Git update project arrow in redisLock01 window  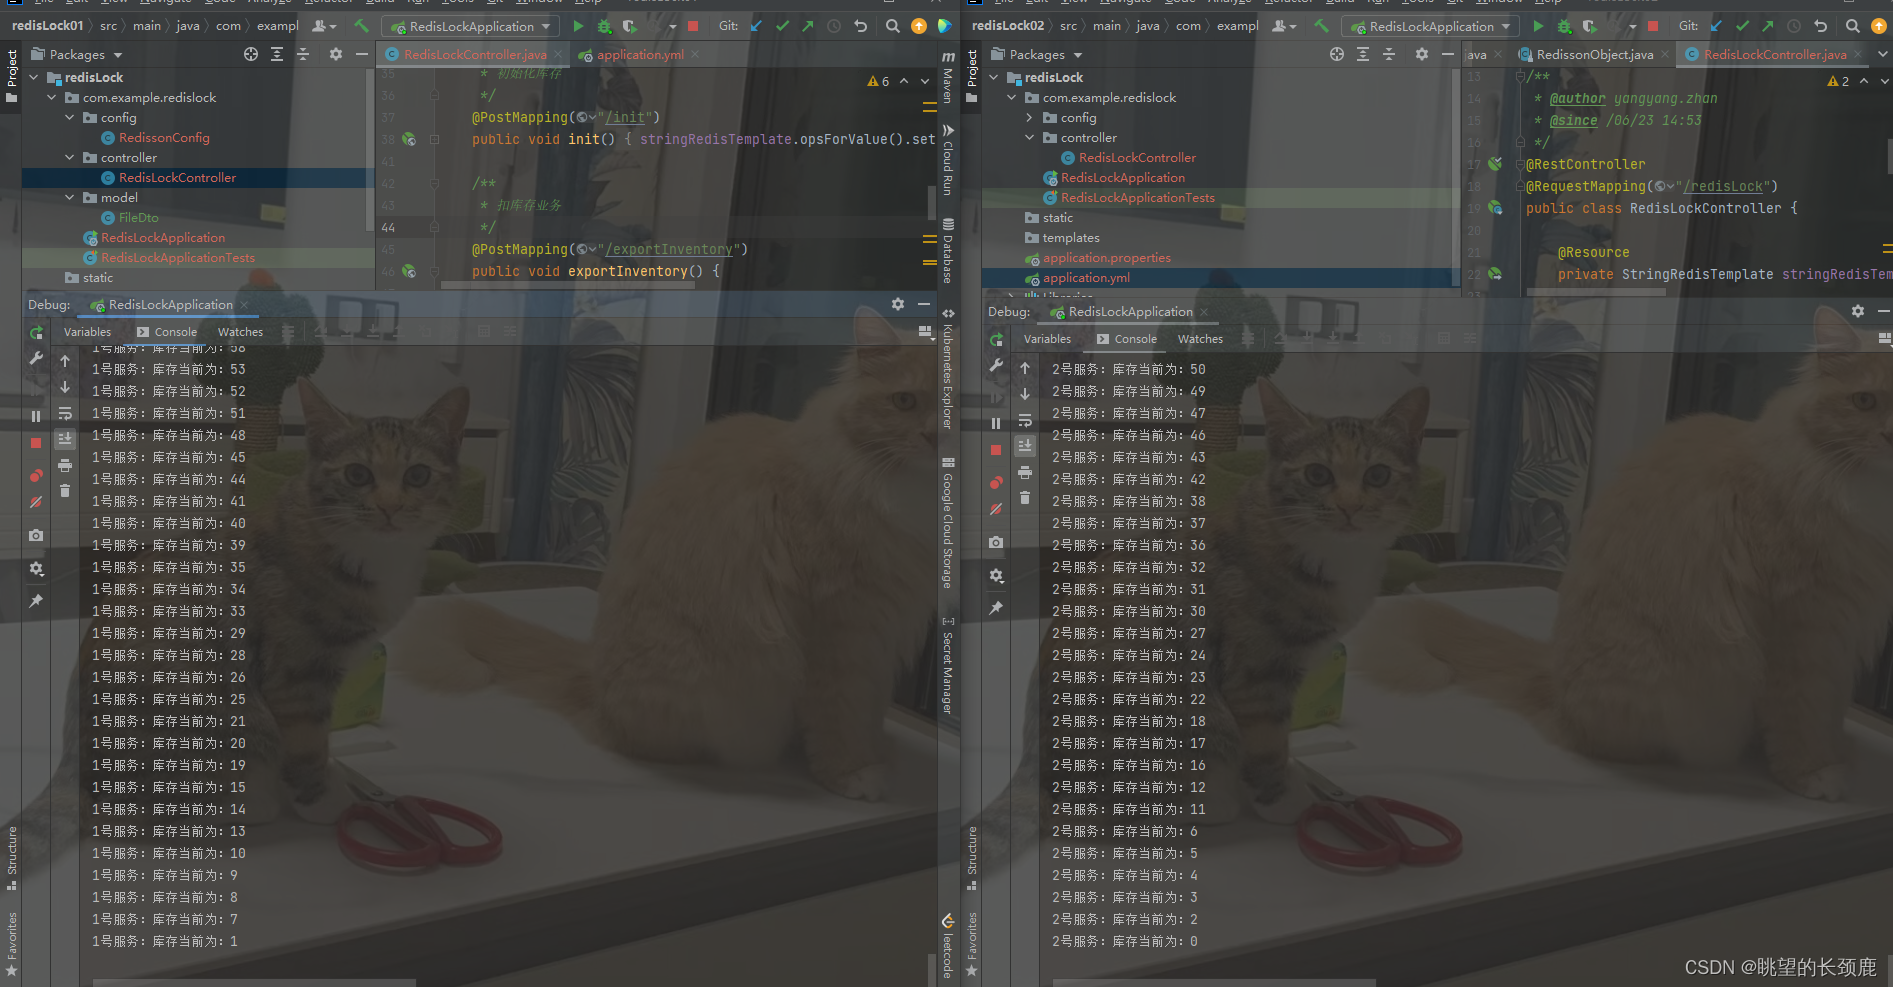(756, 26)
